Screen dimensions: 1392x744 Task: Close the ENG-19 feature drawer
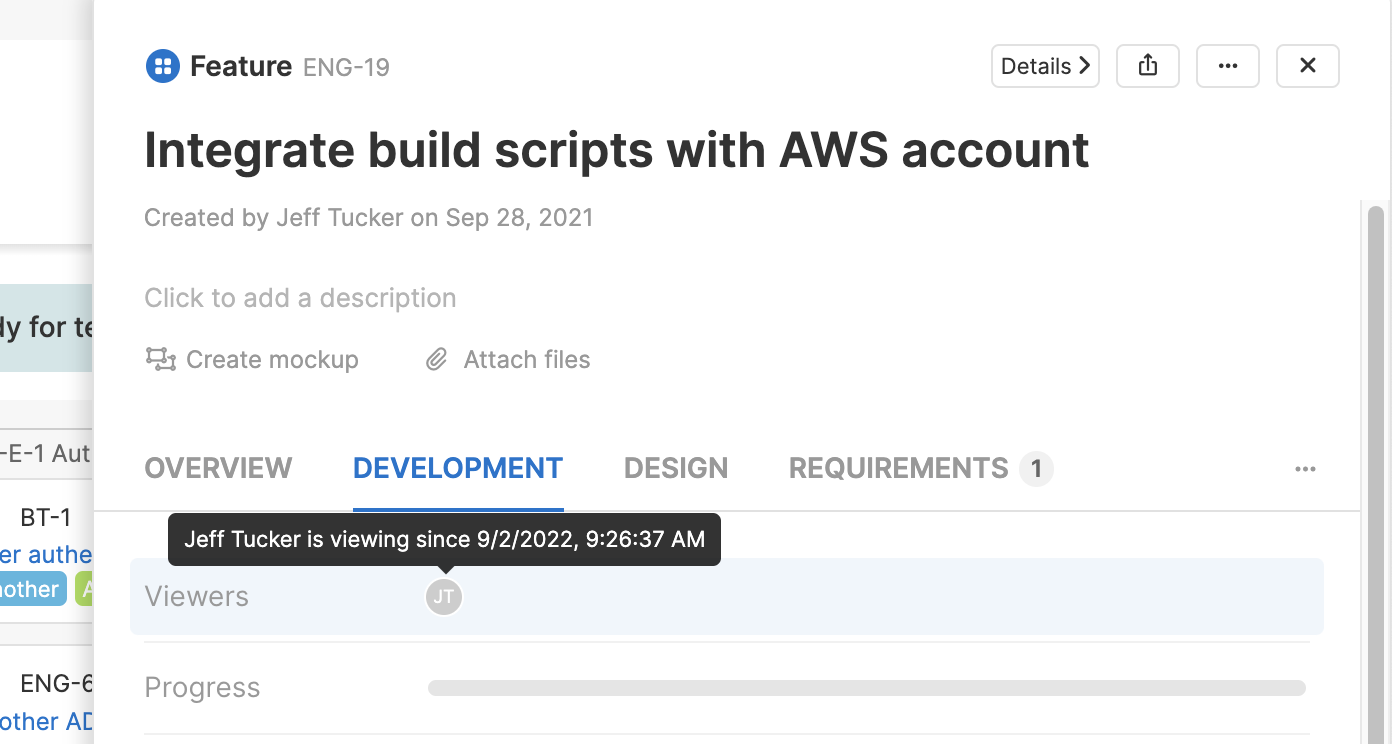[x=1307, y=66]
